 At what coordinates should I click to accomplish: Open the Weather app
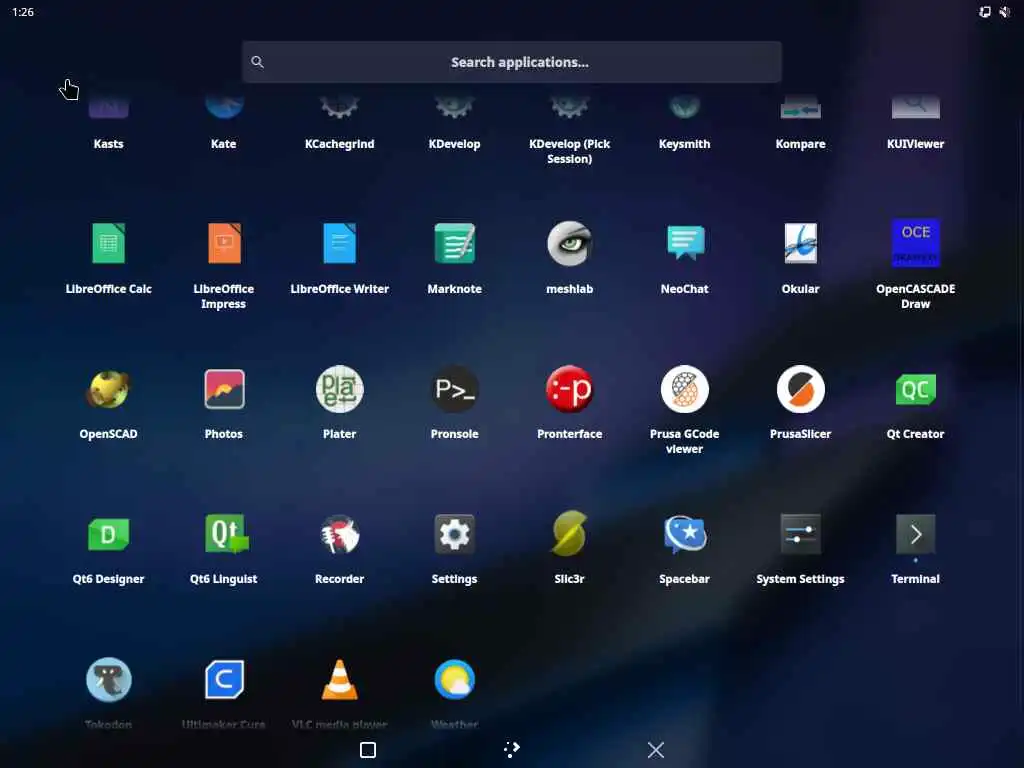455,694
